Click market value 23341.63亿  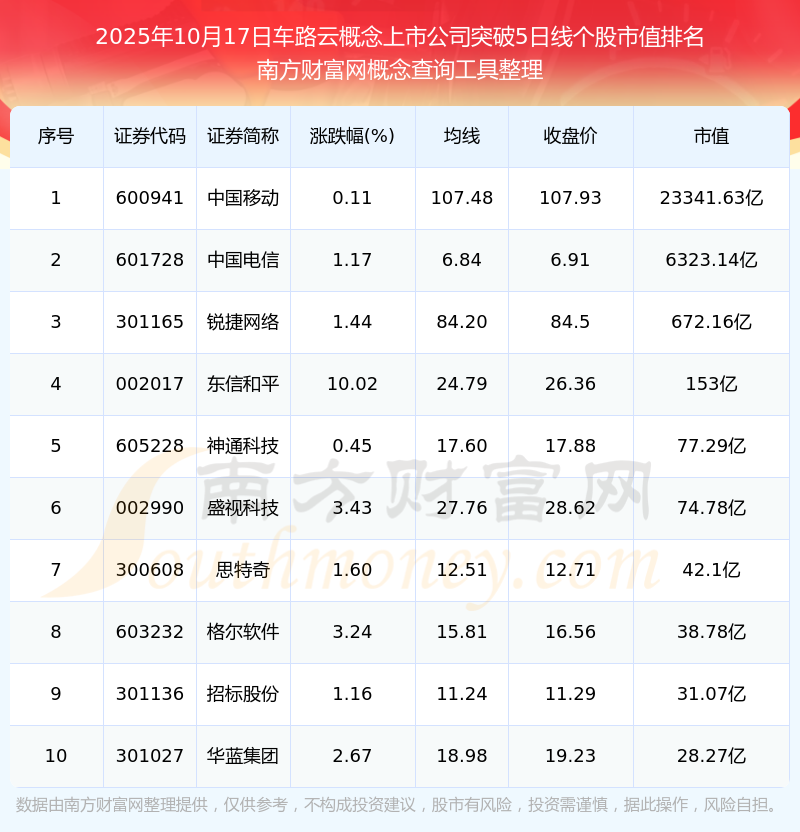click(711, 198)
